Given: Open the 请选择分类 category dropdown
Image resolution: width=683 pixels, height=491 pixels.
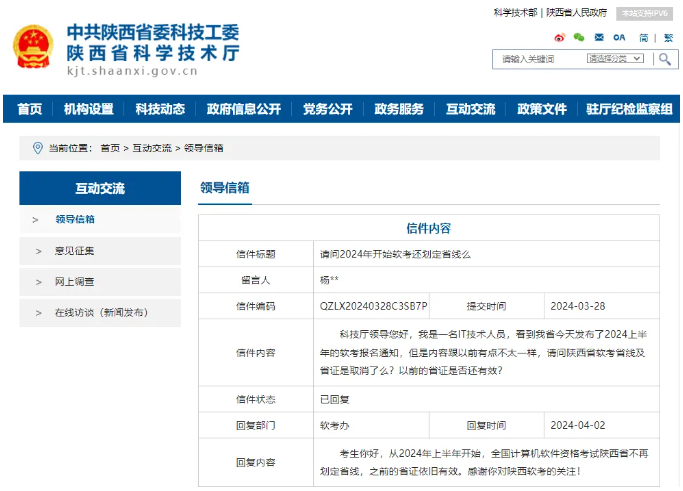Looking at the screenshot, I should 614,59.
